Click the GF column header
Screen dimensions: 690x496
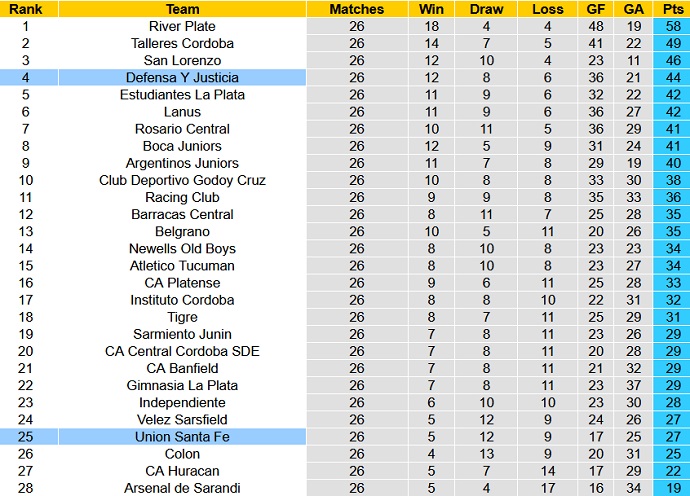point(596,9)
